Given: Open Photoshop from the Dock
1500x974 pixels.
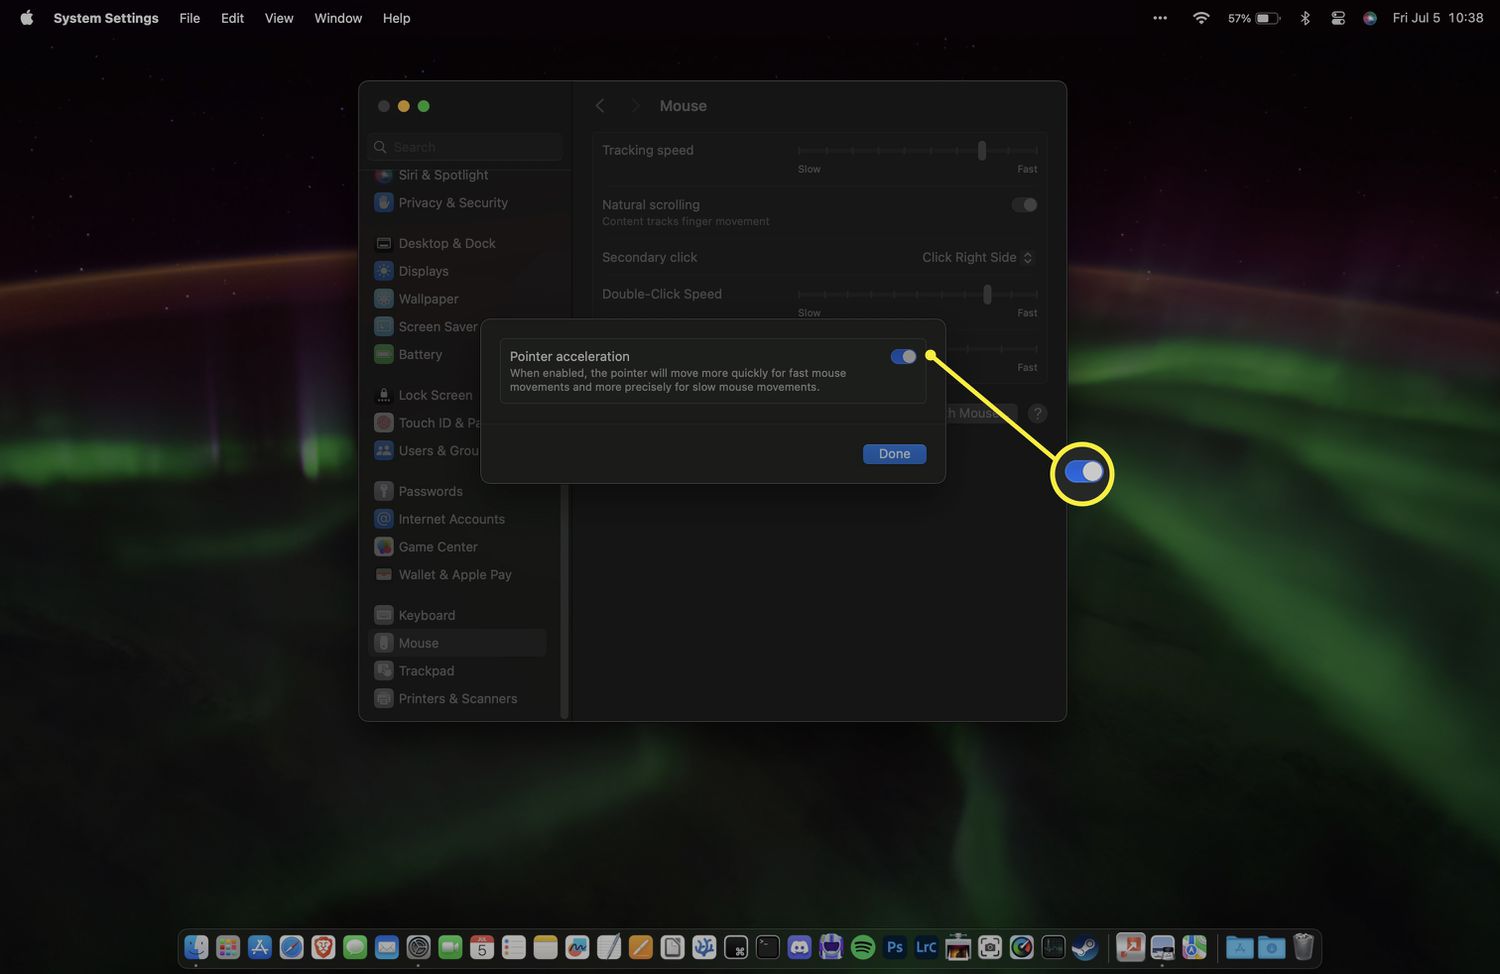Looking at the screenshot, I should 895,947.
